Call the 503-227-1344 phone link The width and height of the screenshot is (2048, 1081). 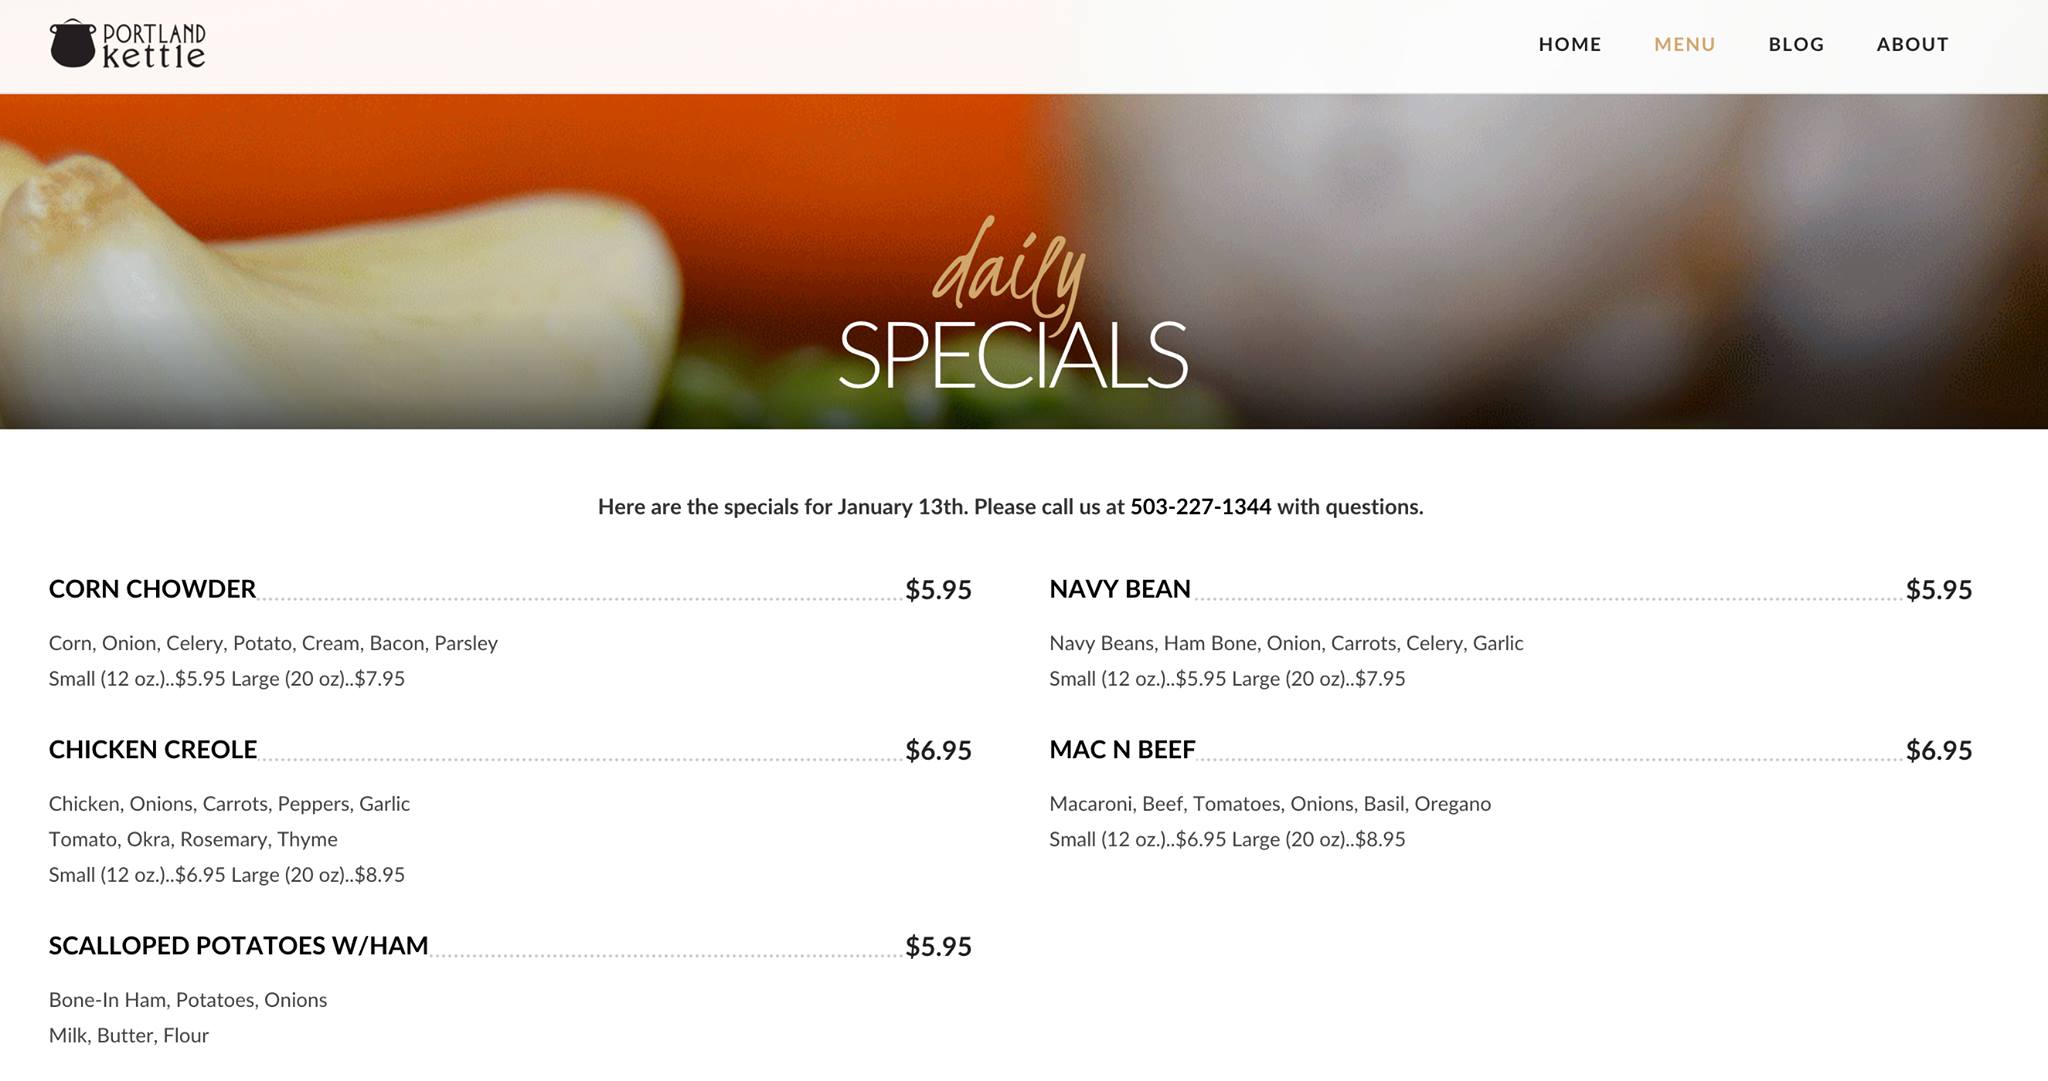click(1200, 507)
